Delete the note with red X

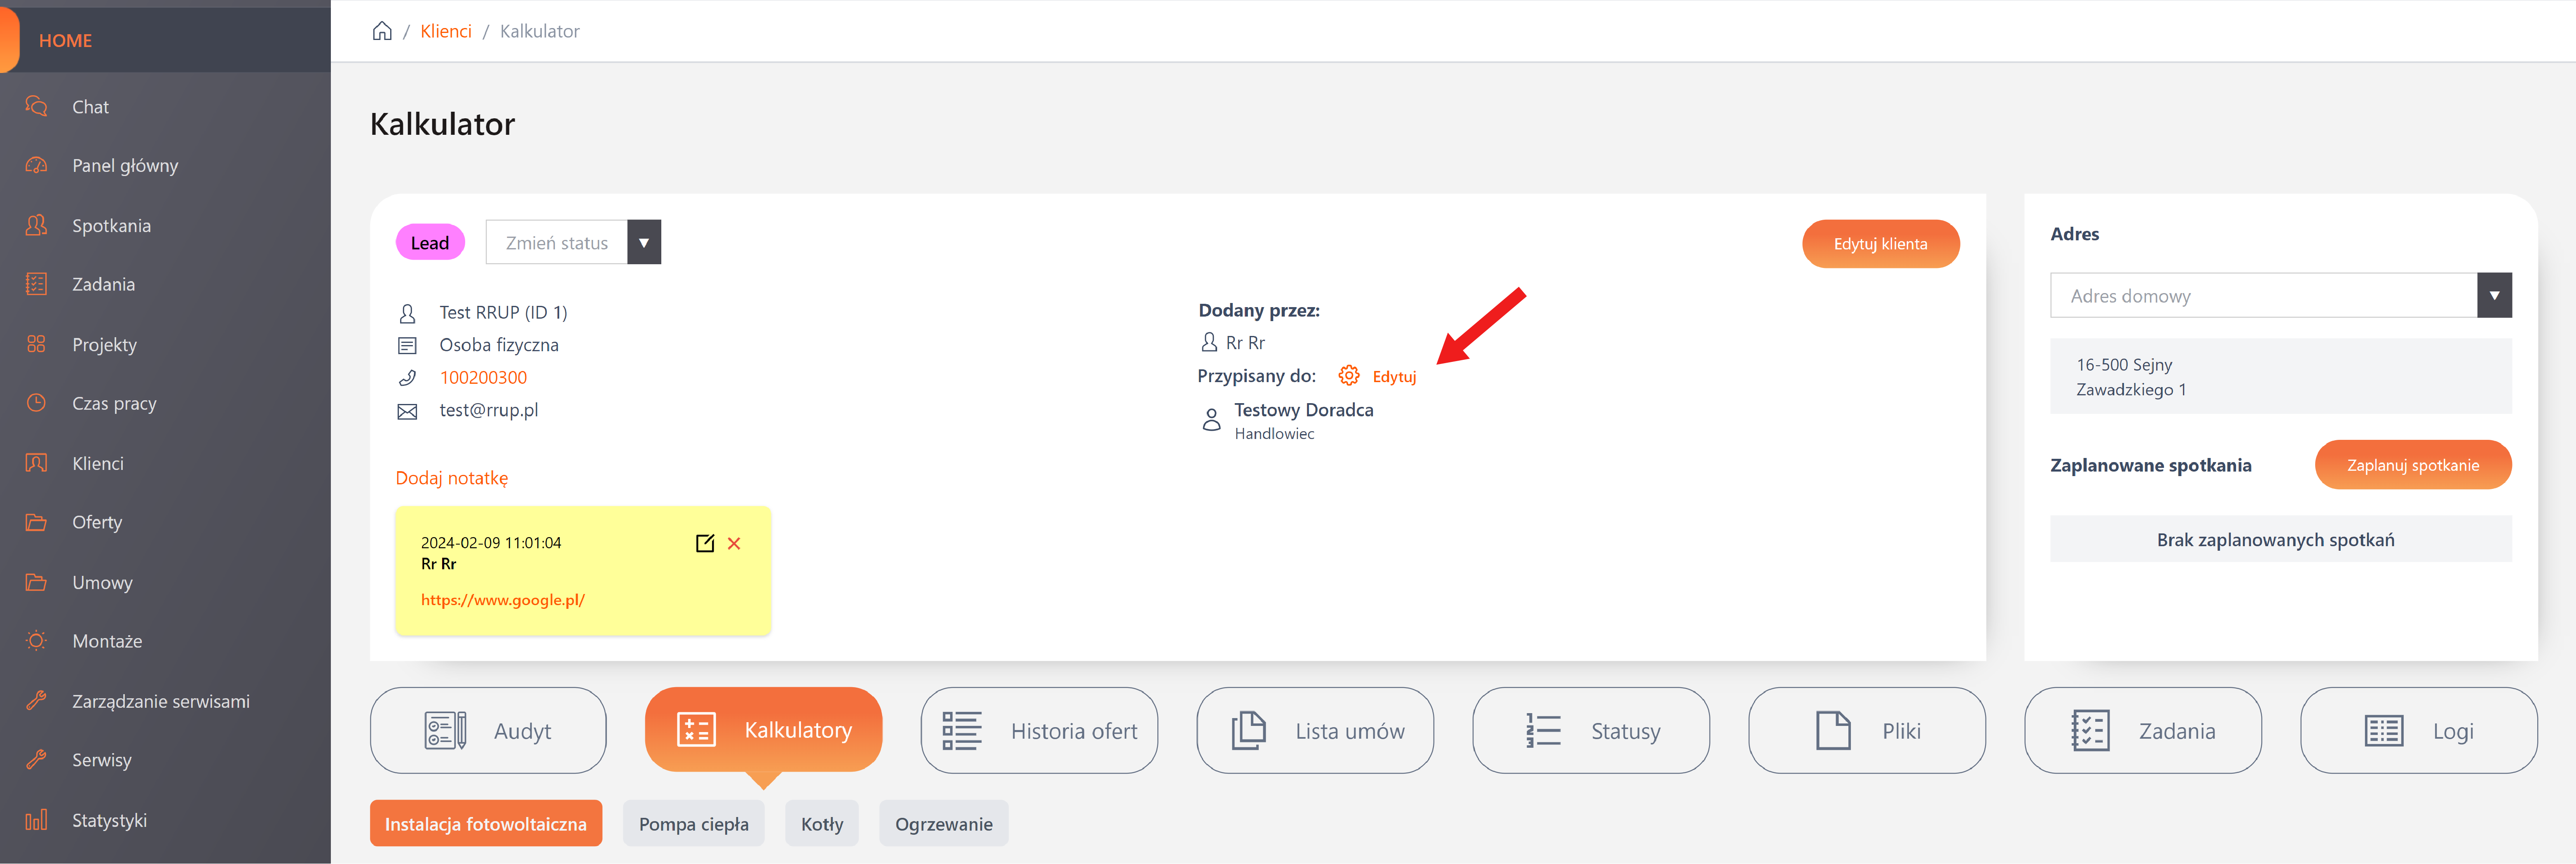tap(734, 543)
